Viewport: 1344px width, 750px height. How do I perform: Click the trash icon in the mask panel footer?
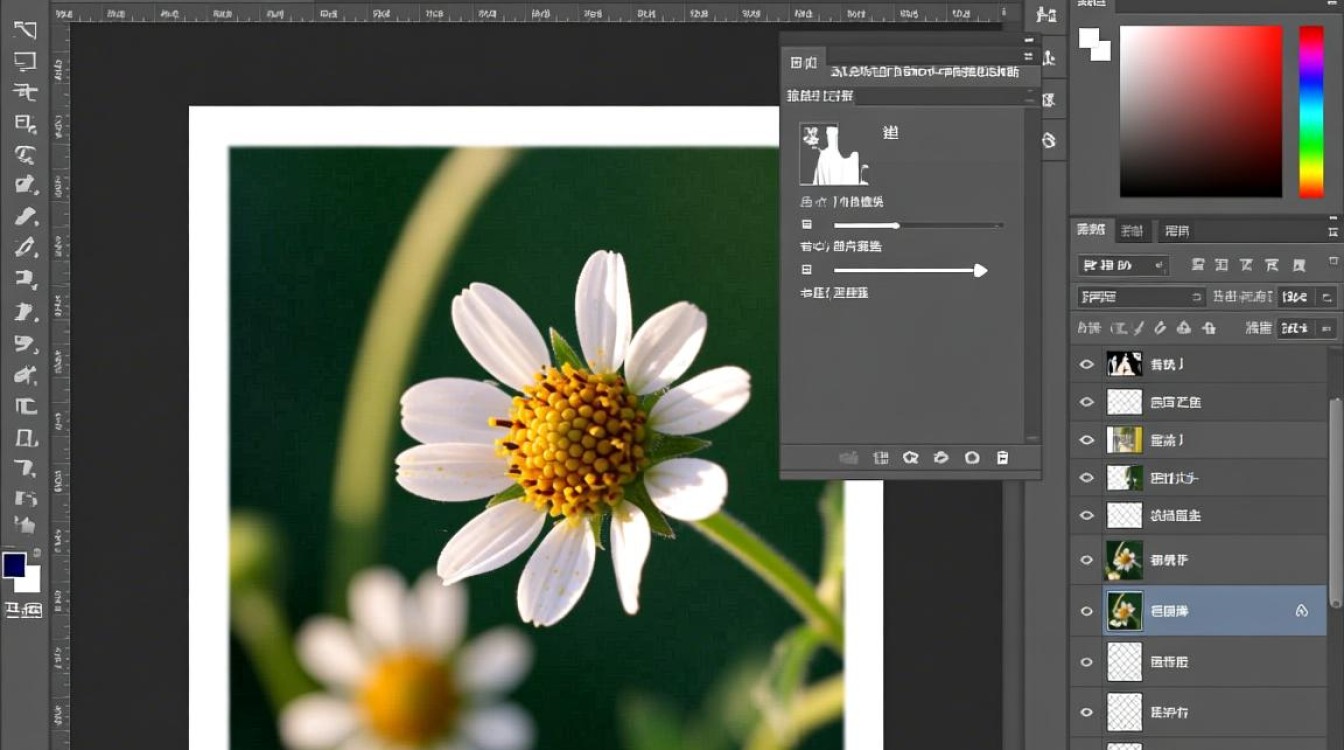pos(1002,458)
